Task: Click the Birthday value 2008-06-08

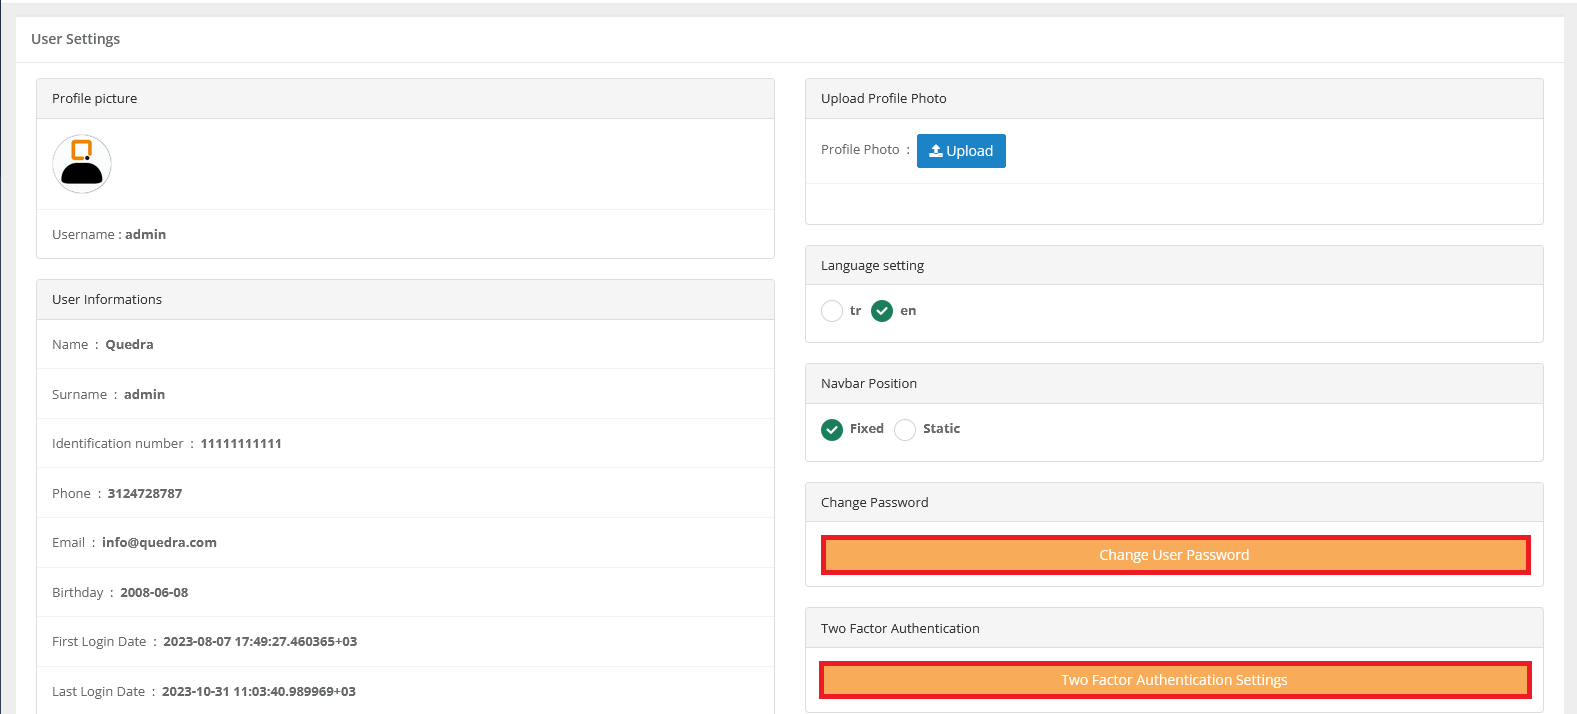Action: click(154, 593)
